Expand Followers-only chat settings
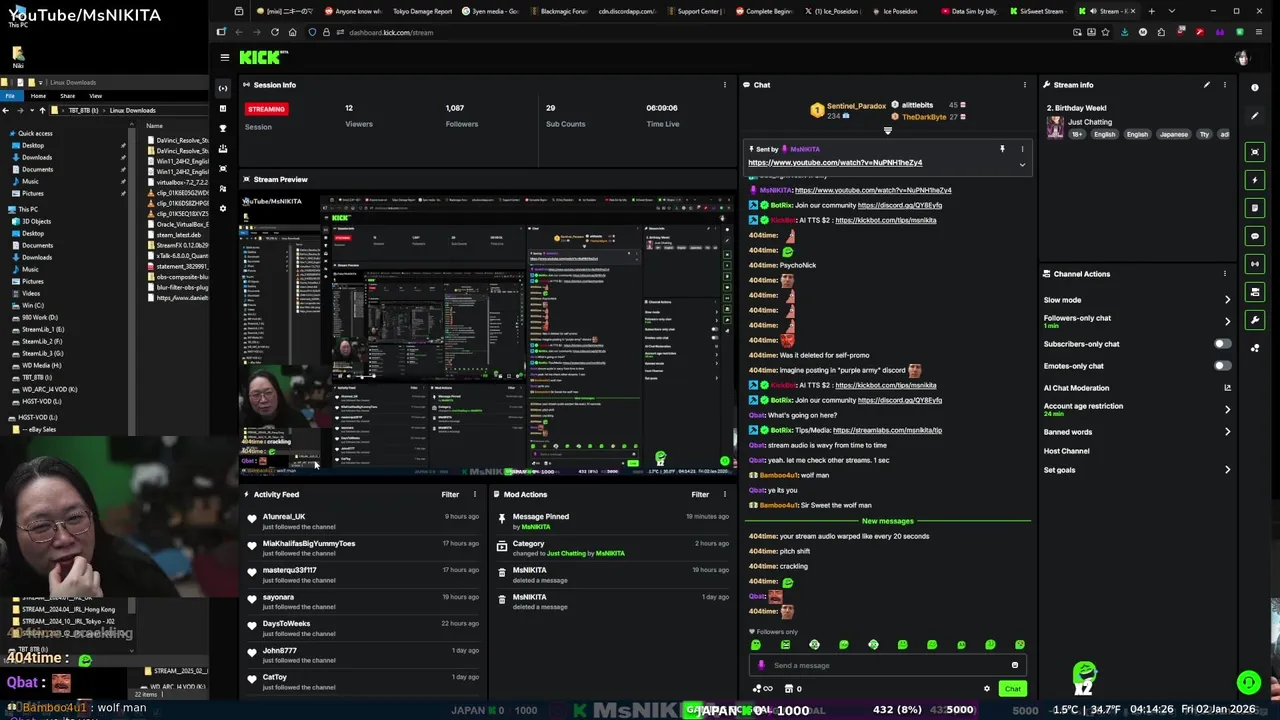 (1227, 321)
